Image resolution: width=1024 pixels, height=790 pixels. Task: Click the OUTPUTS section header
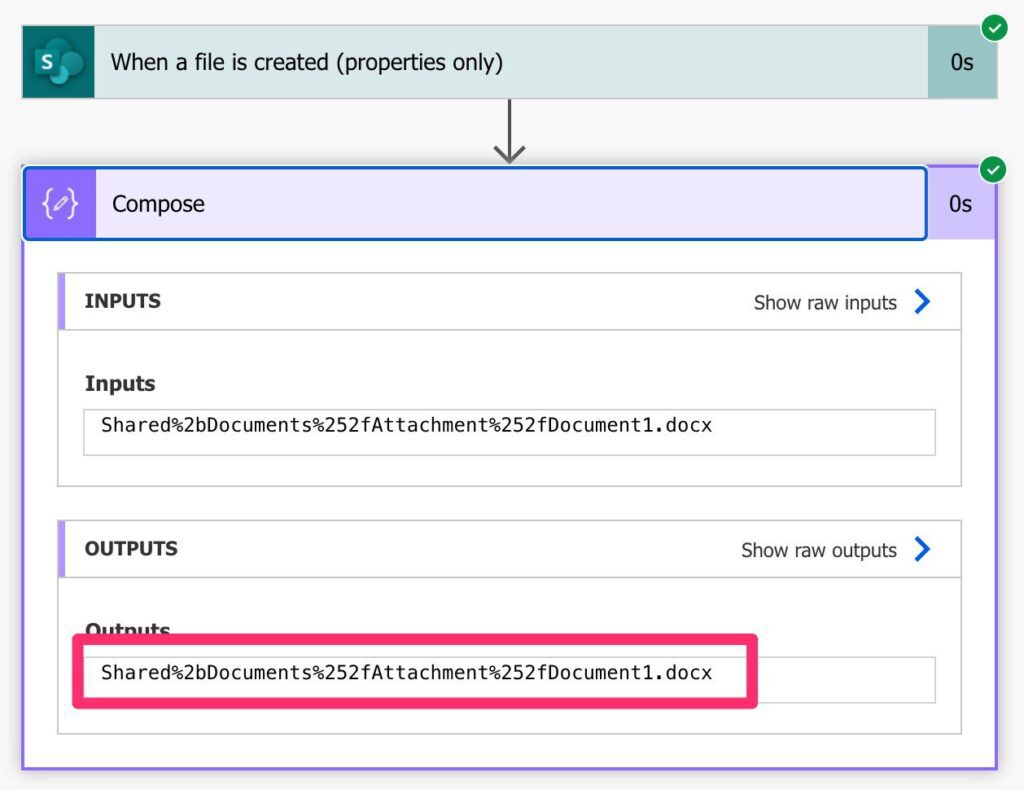(130, 549)
